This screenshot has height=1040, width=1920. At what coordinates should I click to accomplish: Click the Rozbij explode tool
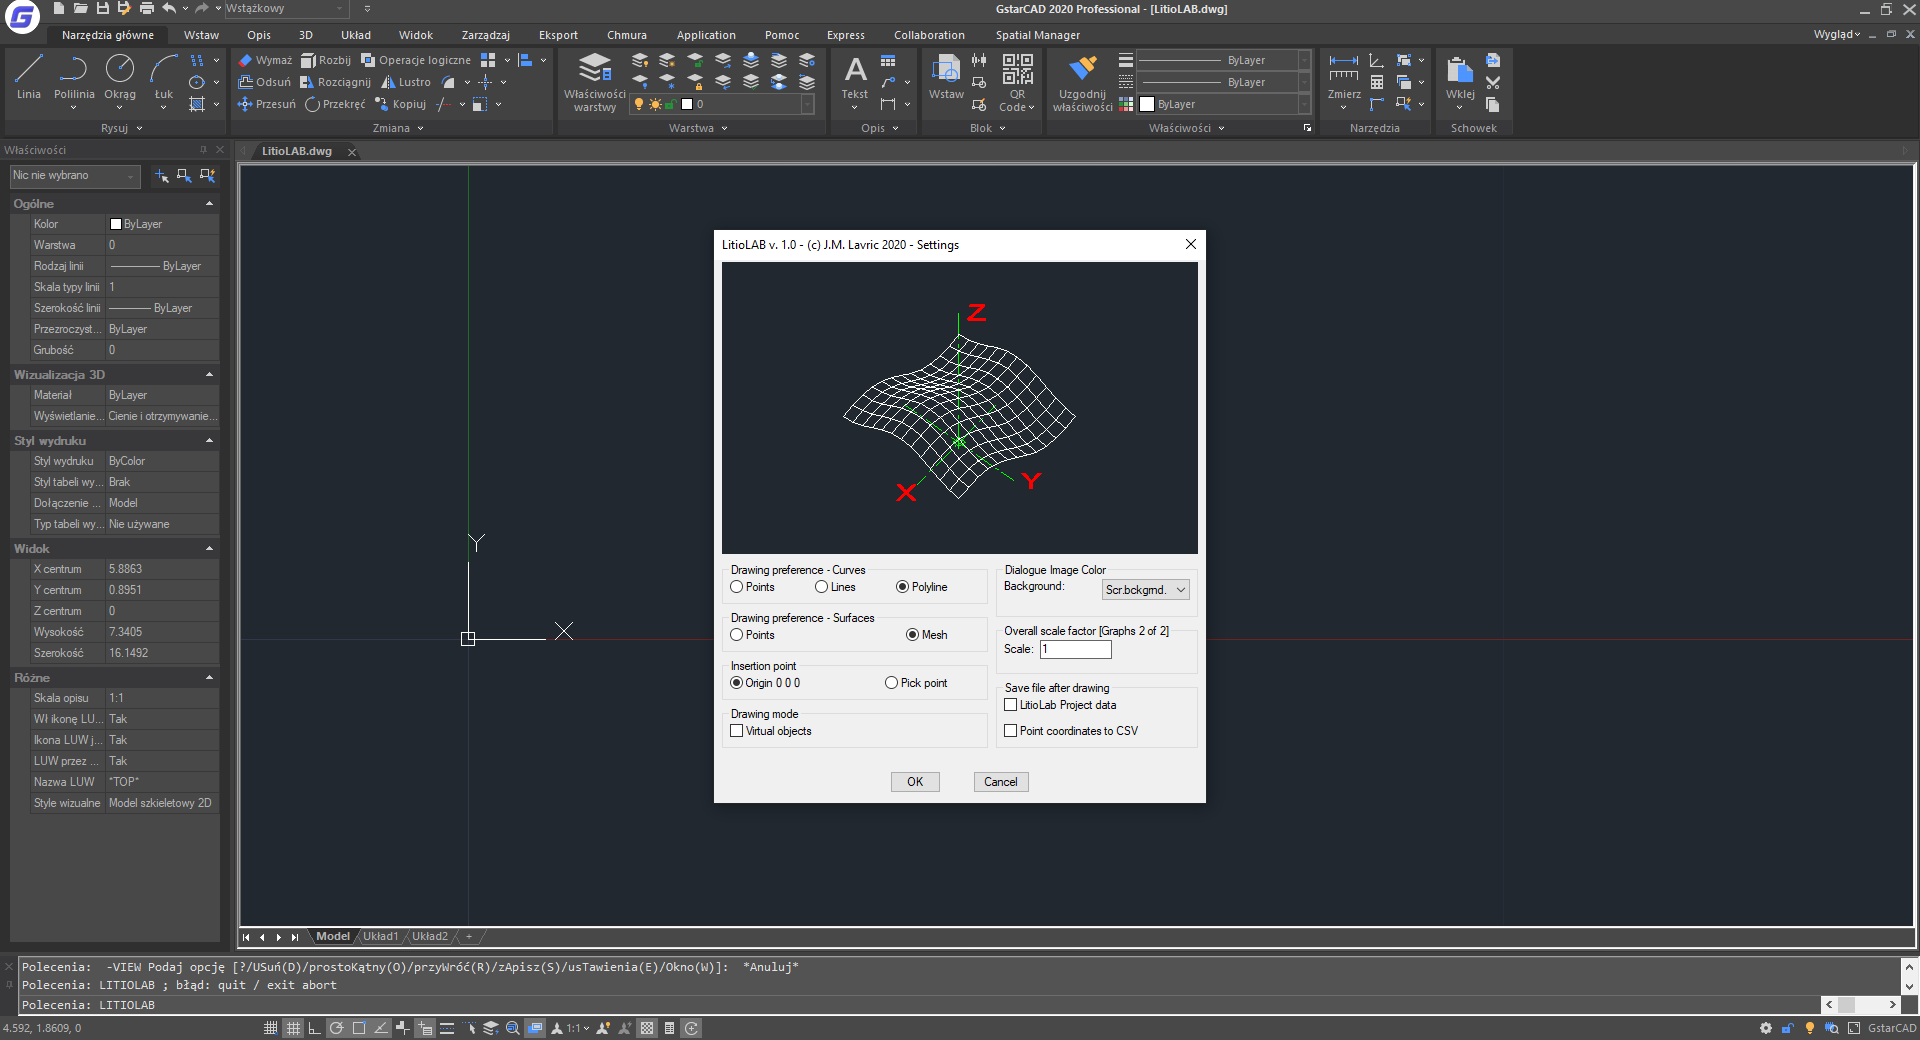tap(326, 60)
